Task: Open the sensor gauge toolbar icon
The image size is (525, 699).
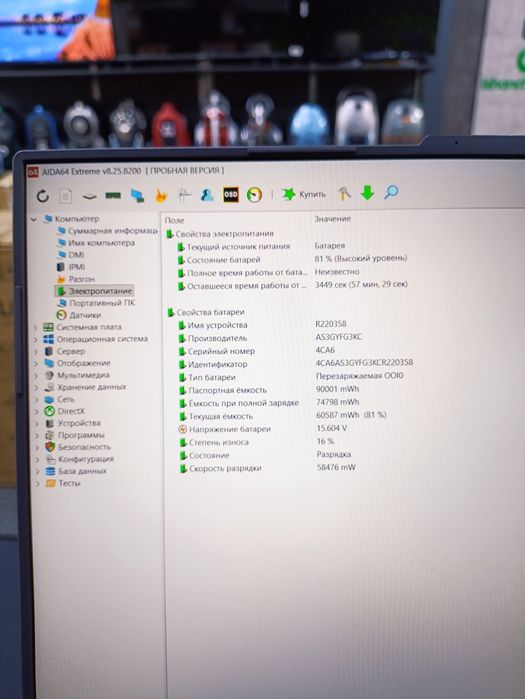Action: click(254, 195)
